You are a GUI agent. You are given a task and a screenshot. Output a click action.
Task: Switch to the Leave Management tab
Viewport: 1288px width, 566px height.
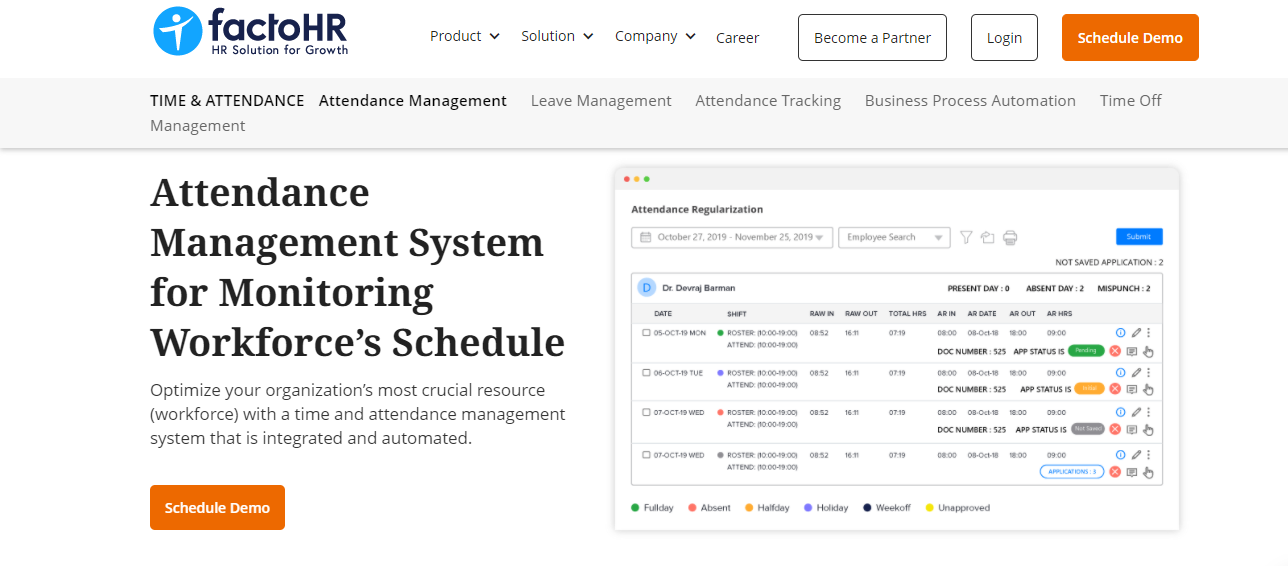(601, 101)
